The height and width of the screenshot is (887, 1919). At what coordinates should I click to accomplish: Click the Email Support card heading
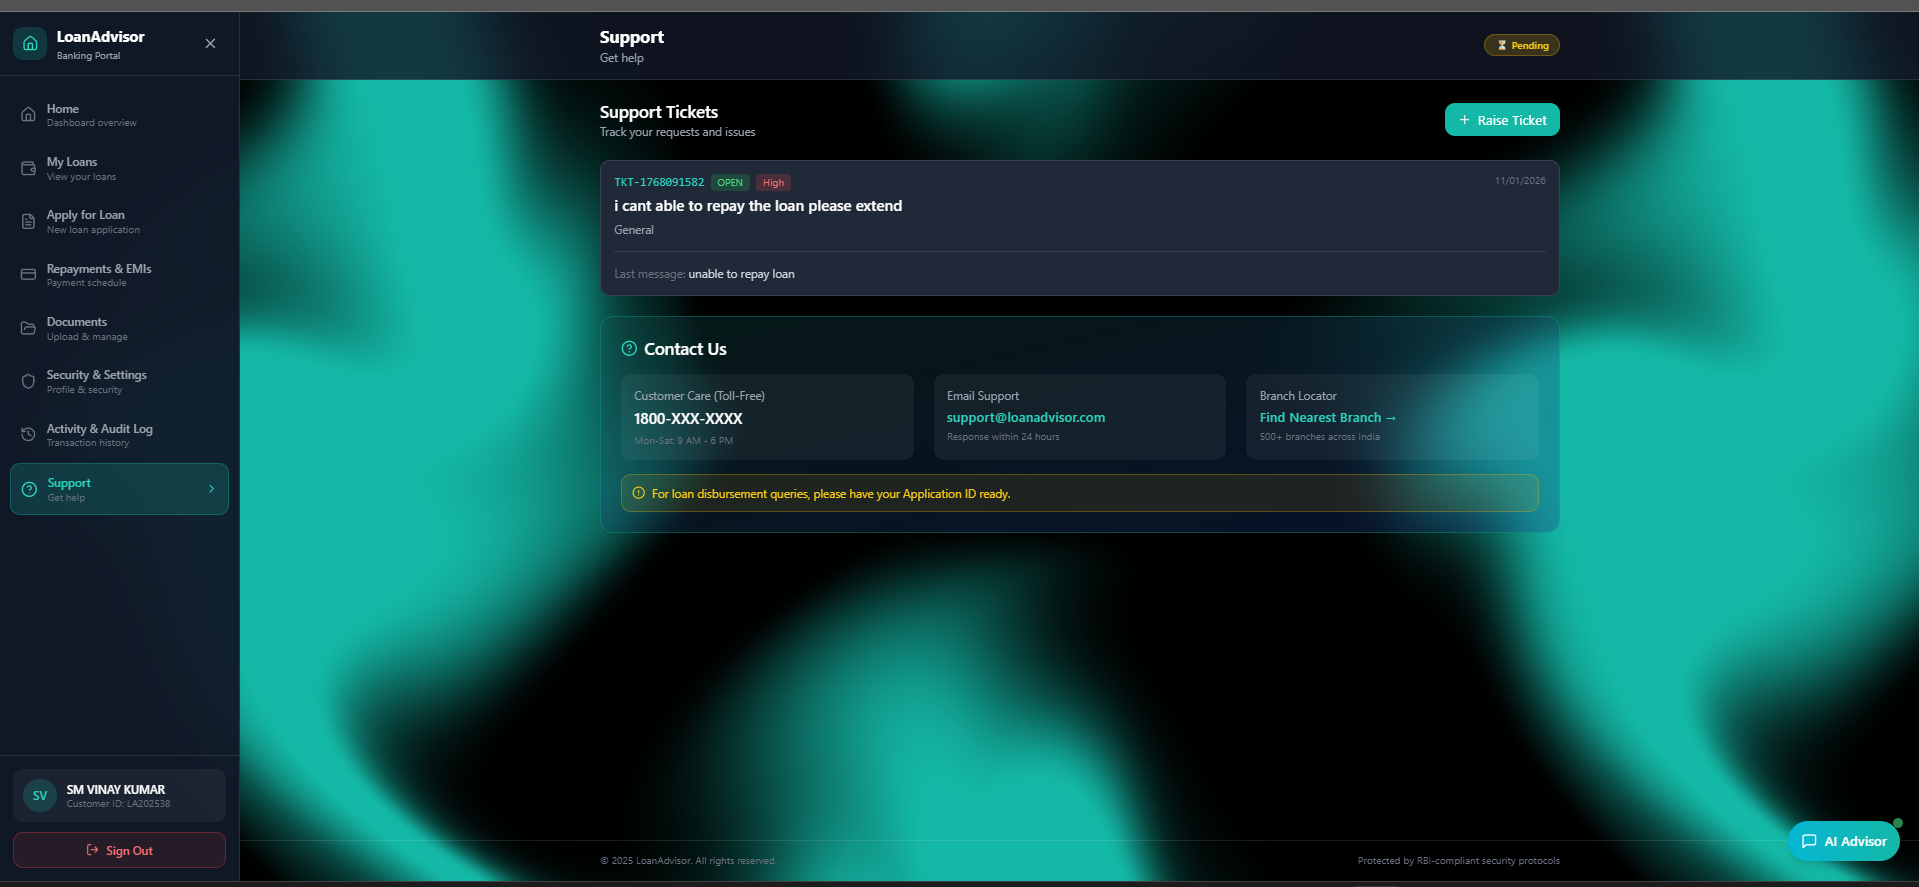click(x=983, y=396)
